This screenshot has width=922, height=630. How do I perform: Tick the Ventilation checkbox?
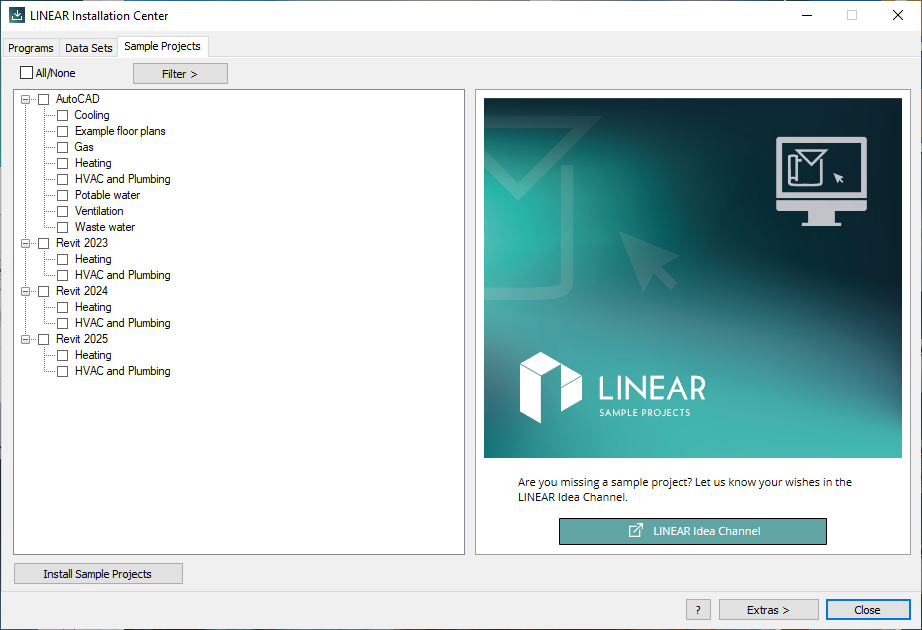pyautogui.click(x=62, y=211)
